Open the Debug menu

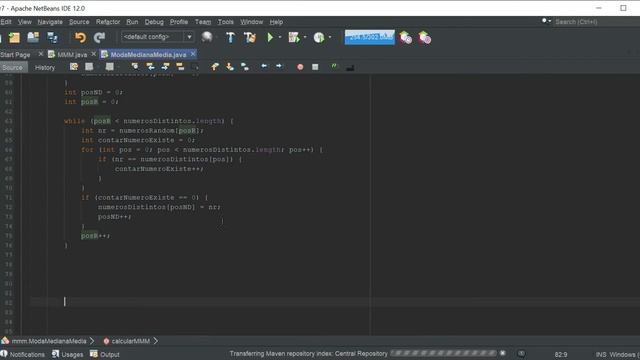click(x=154, y=22)
